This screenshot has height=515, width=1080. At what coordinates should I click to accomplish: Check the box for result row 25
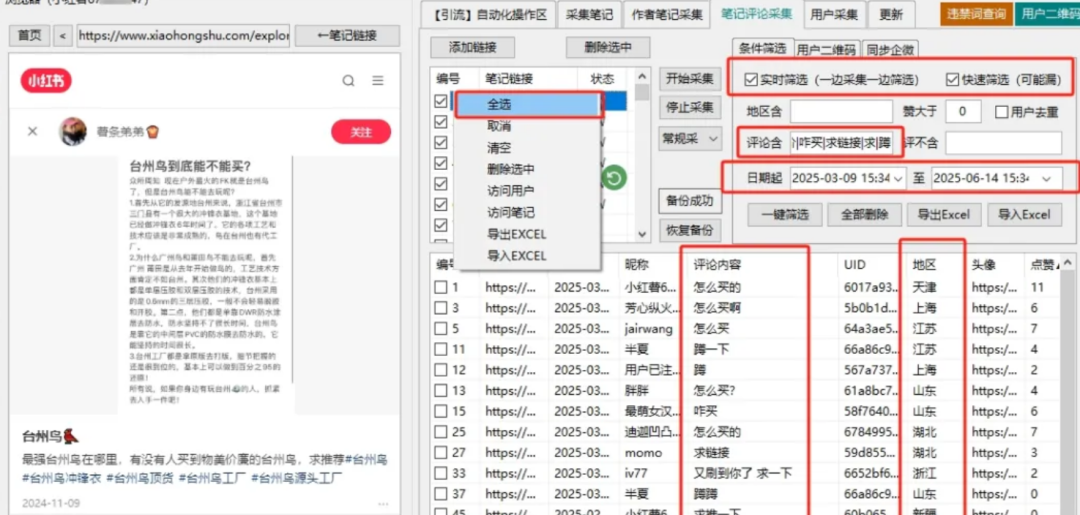coord(441,432)
